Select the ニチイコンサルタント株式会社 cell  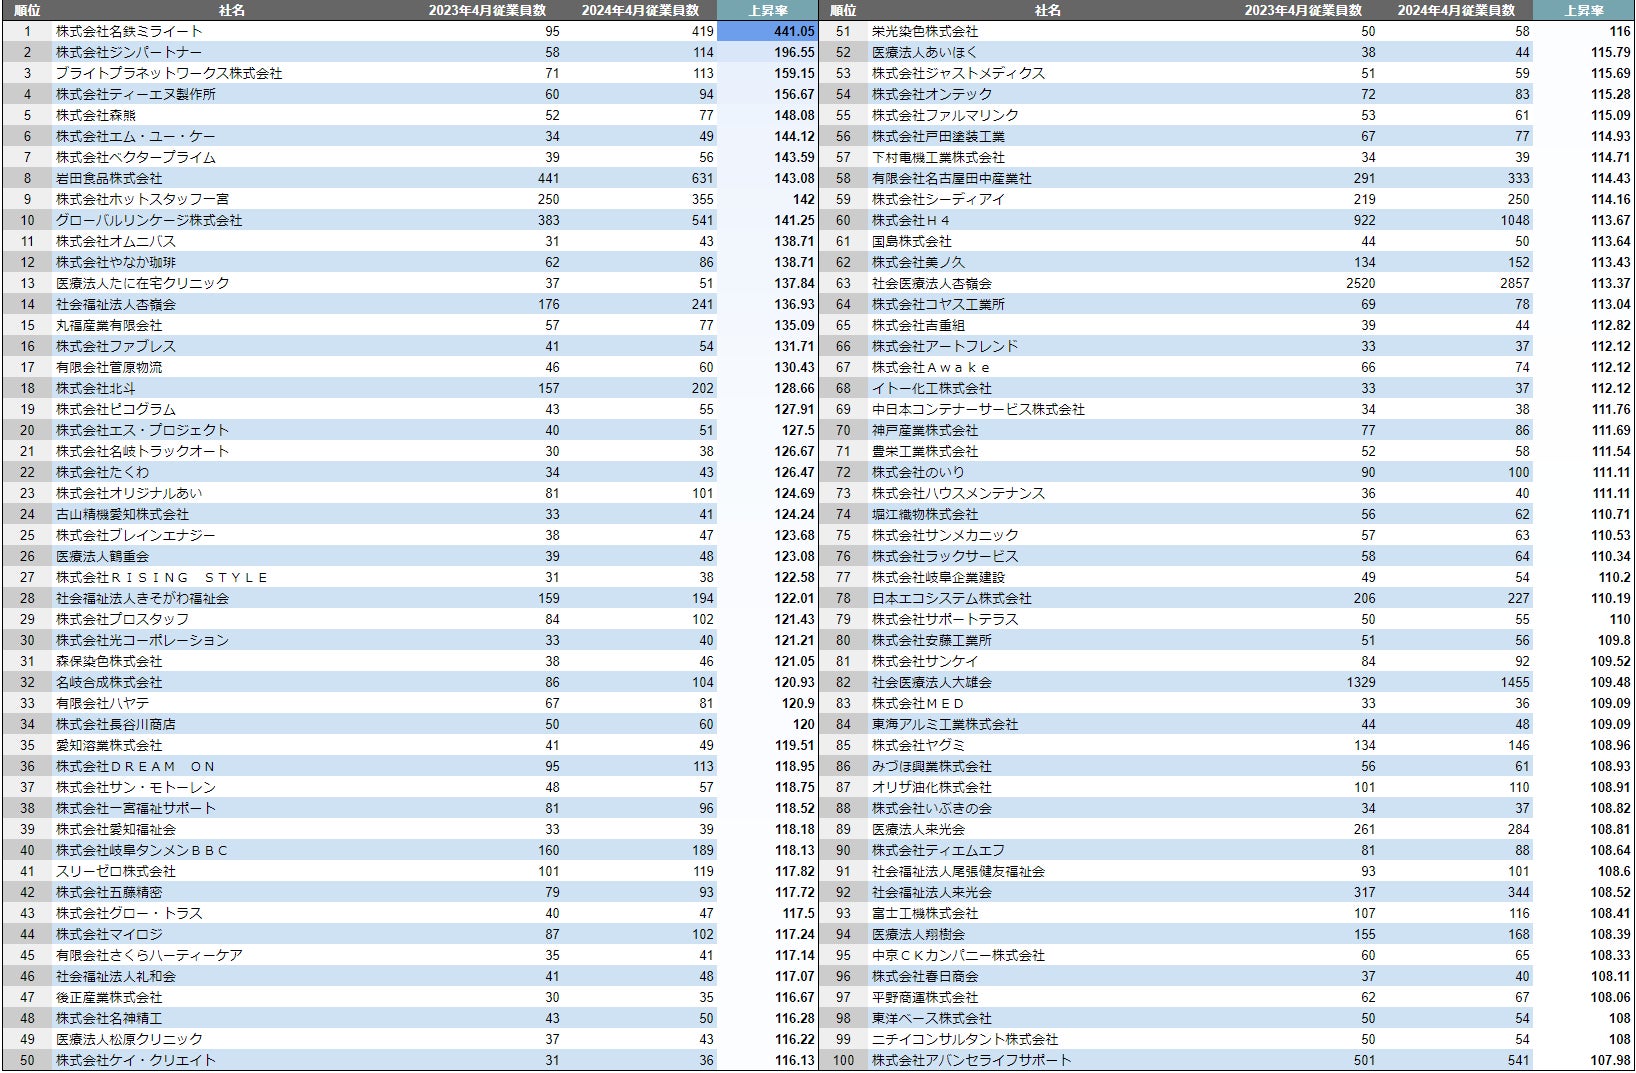[965, 1039]
